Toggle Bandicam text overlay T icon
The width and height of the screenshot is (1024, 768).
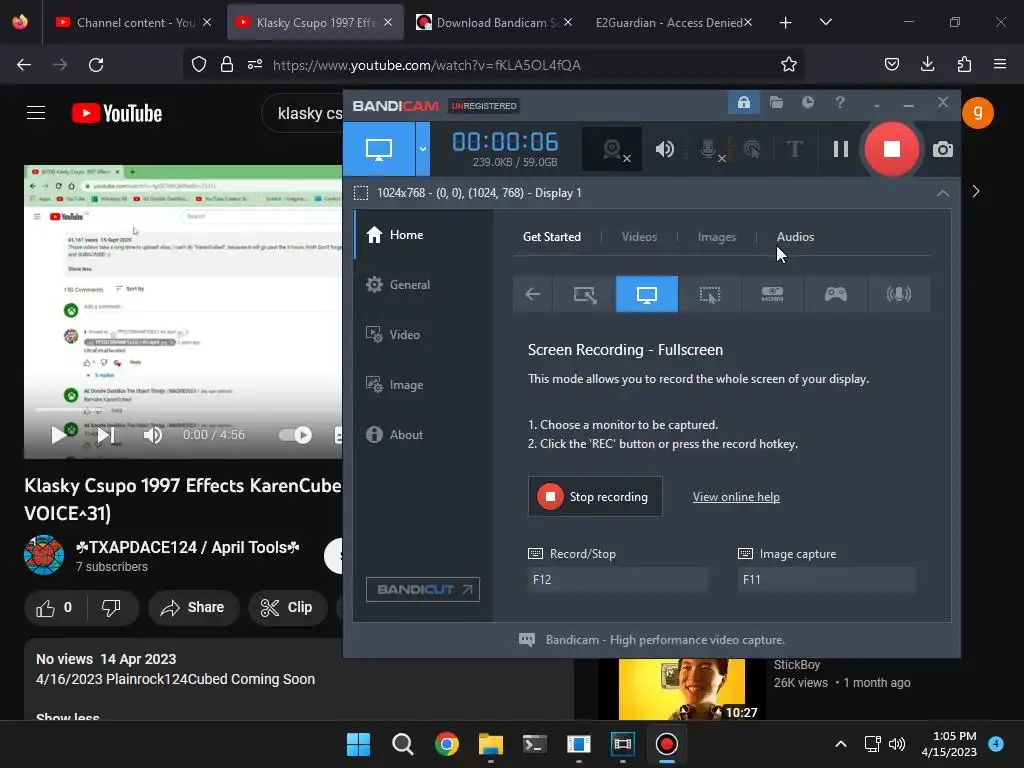click(x=794, y=149)
